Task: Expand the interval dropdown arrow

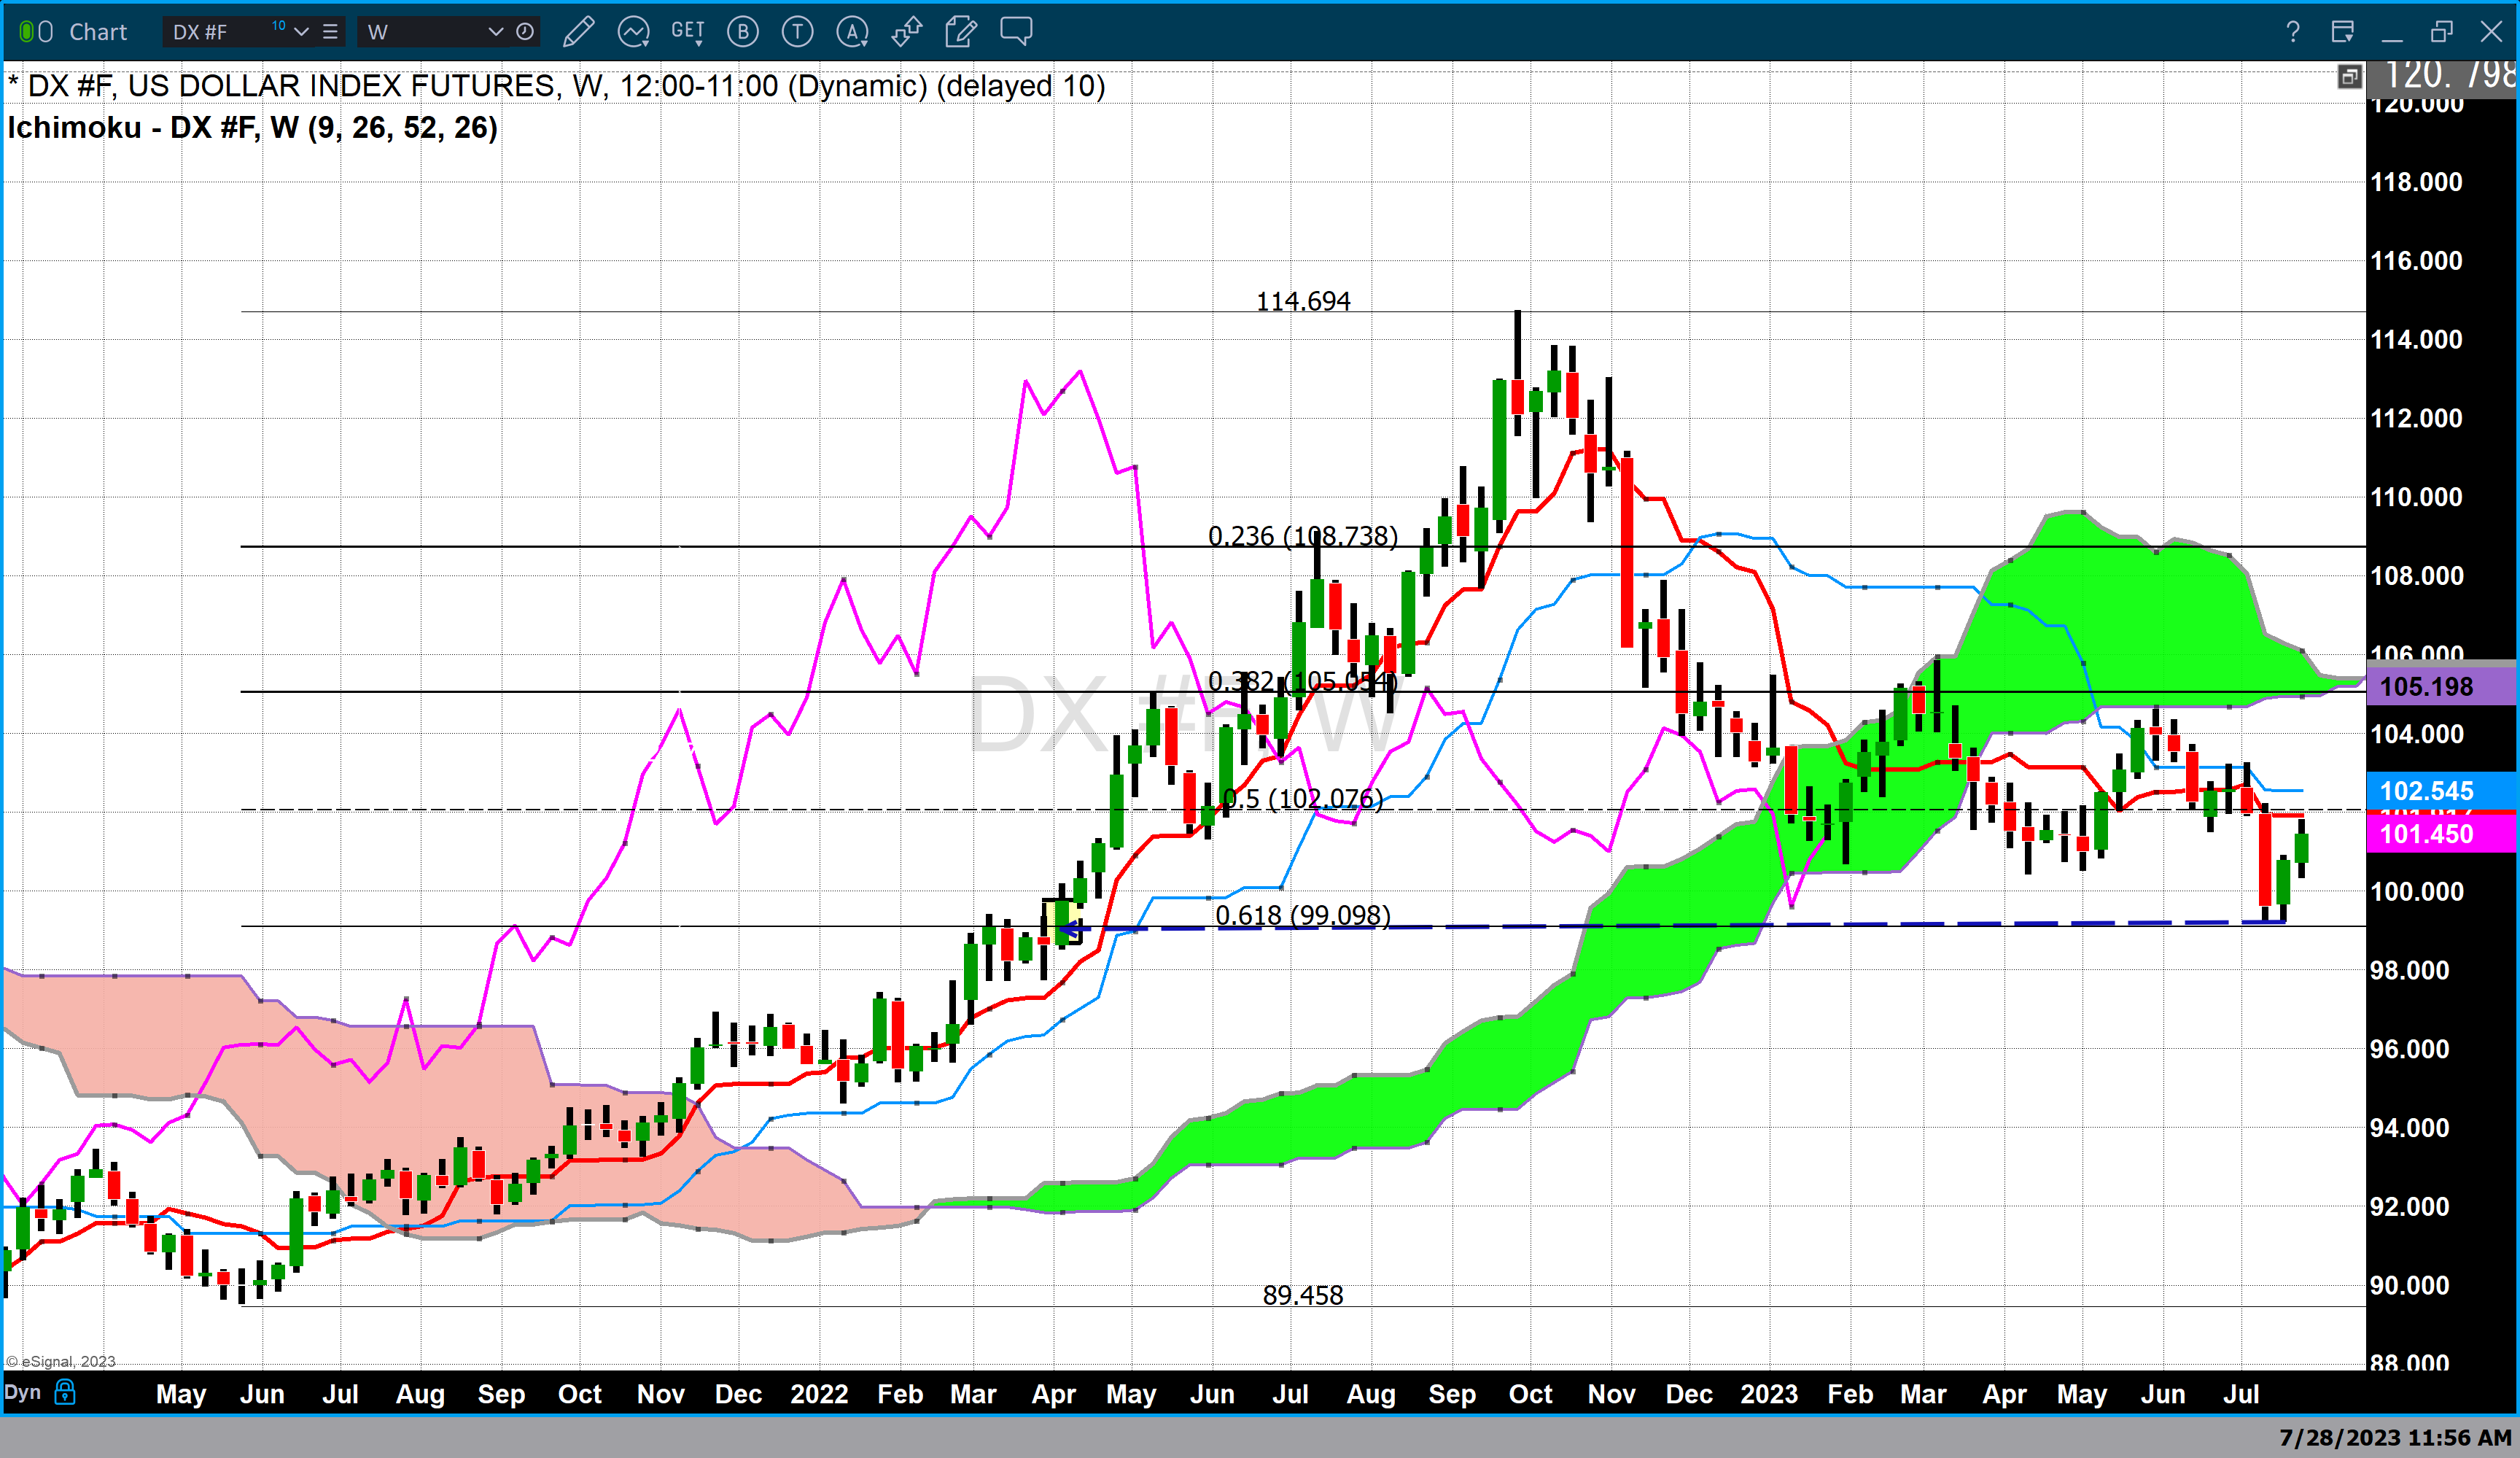Action: click(495, 32)
